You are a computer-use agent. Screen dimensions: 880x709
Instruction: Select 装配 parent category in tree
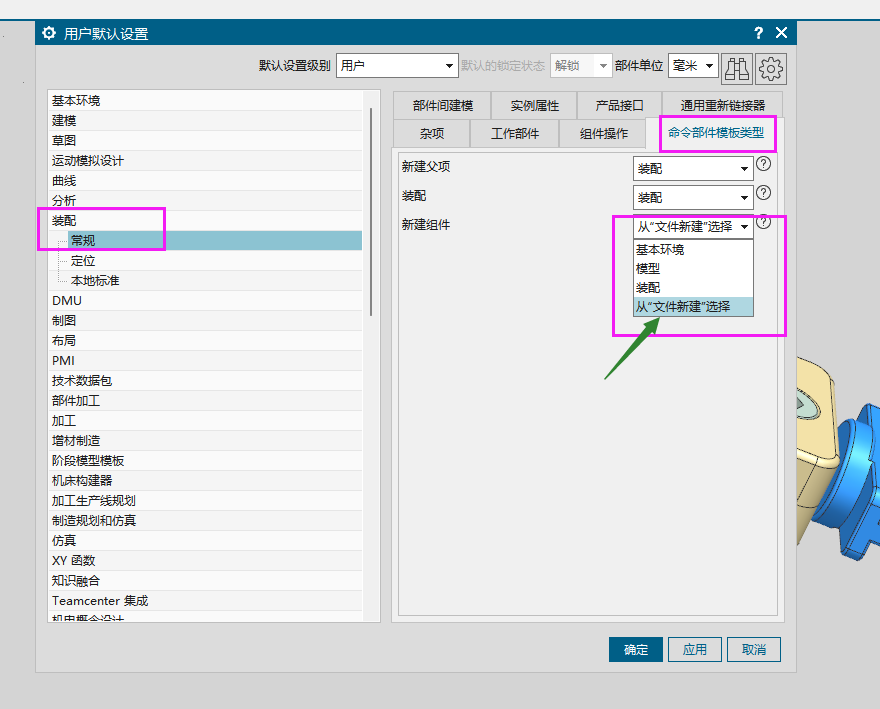[x=205, y=221]
